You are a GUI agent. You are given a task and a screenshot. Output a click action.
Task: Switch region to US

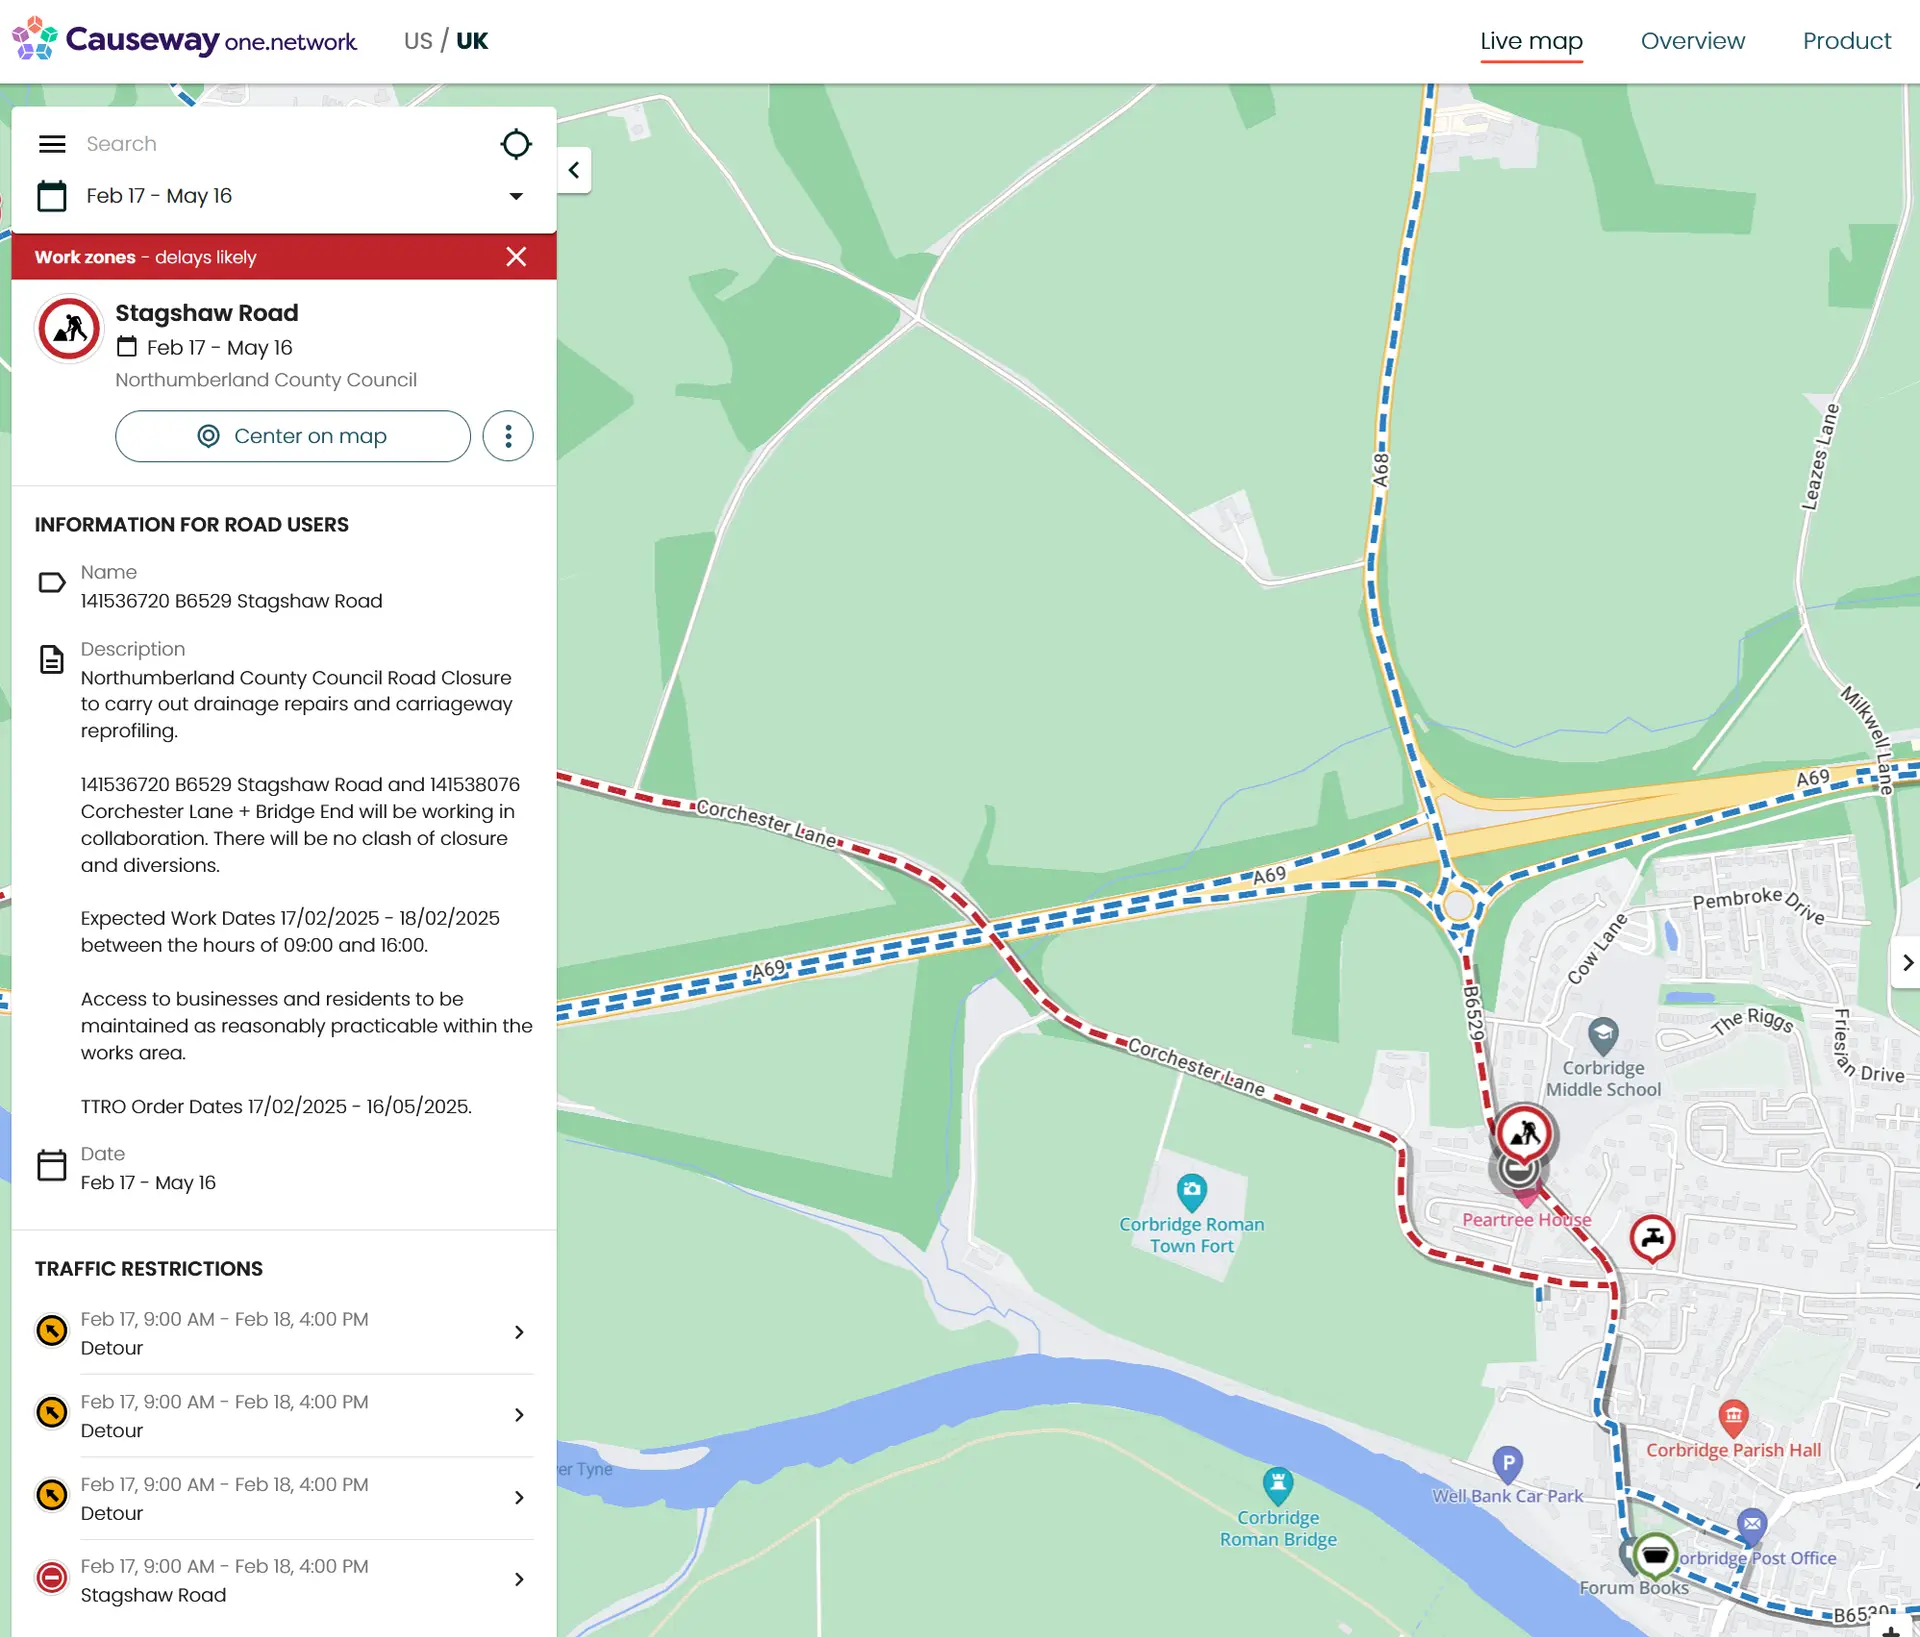pos(418,41)
